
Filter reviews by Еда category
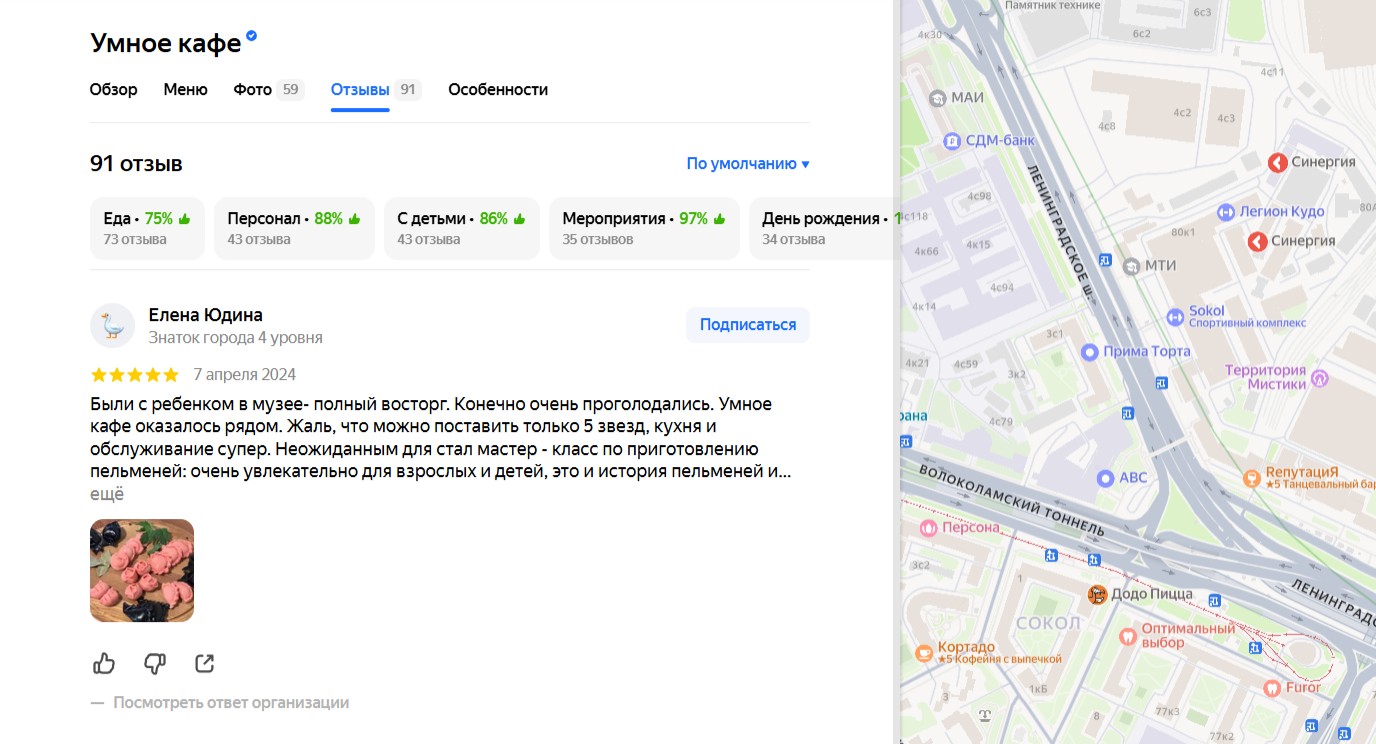147,228
